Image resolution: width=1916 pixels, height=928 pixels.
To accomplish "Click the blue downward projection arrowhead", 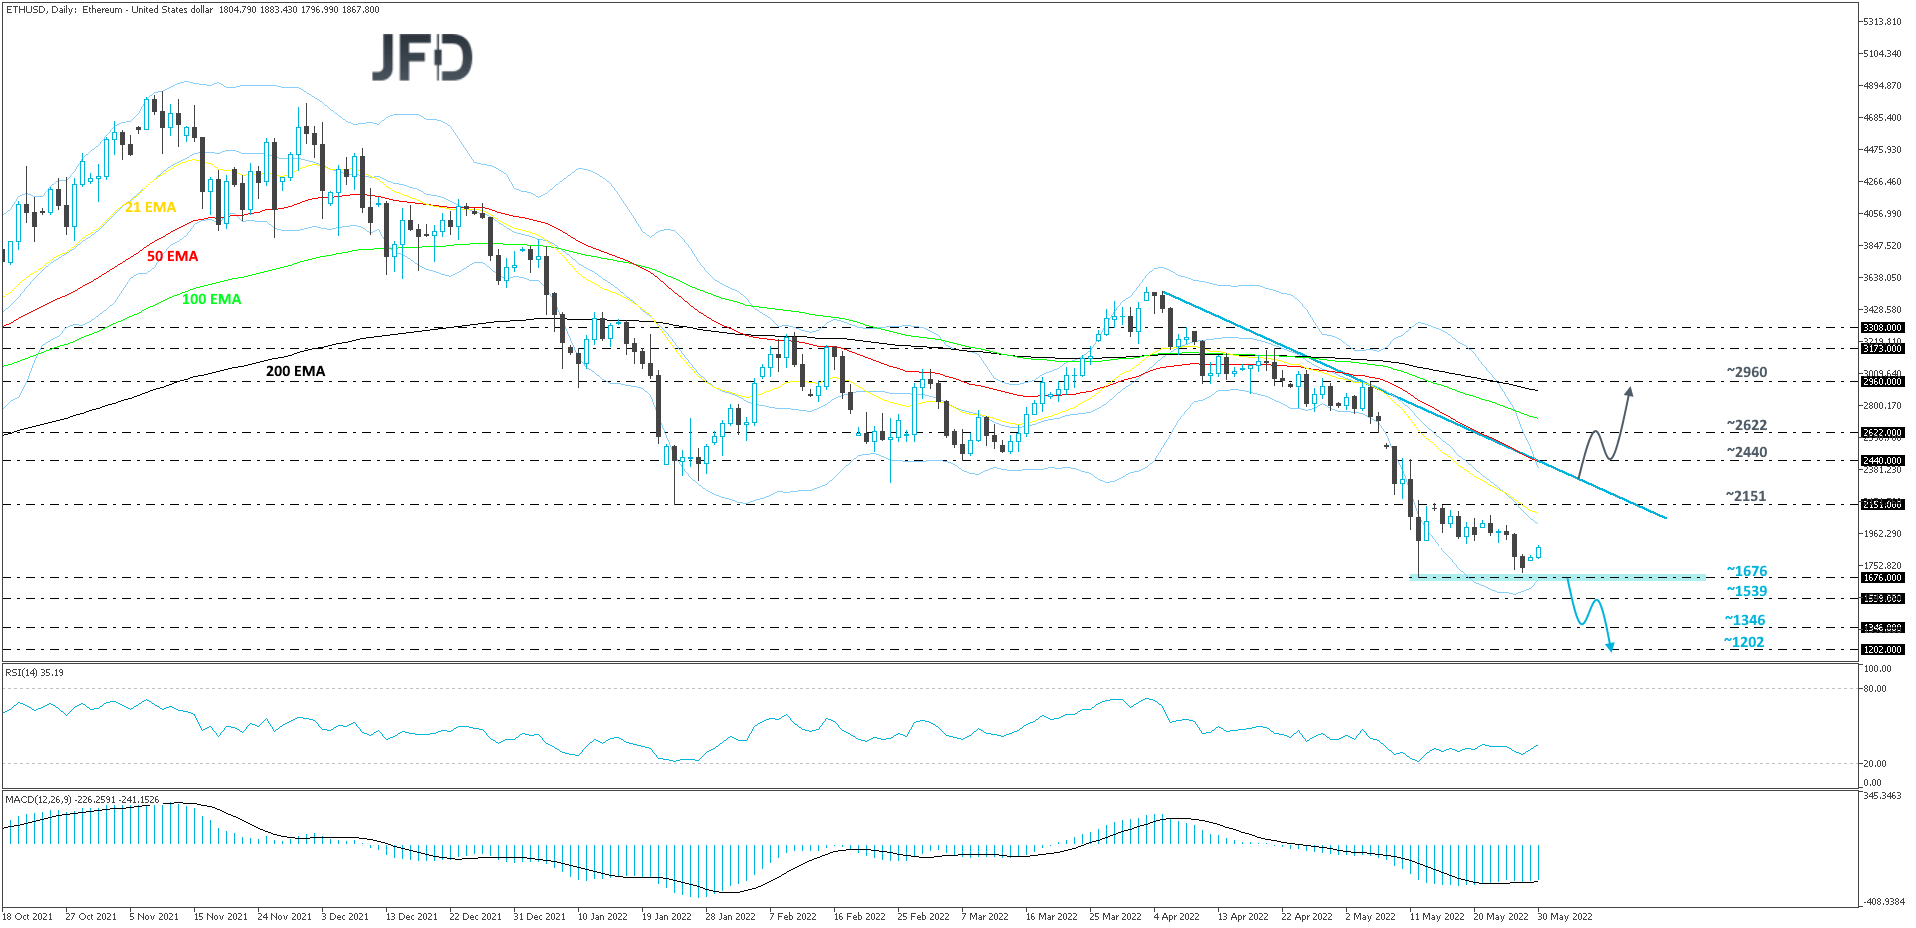I will click(1610, 647).
